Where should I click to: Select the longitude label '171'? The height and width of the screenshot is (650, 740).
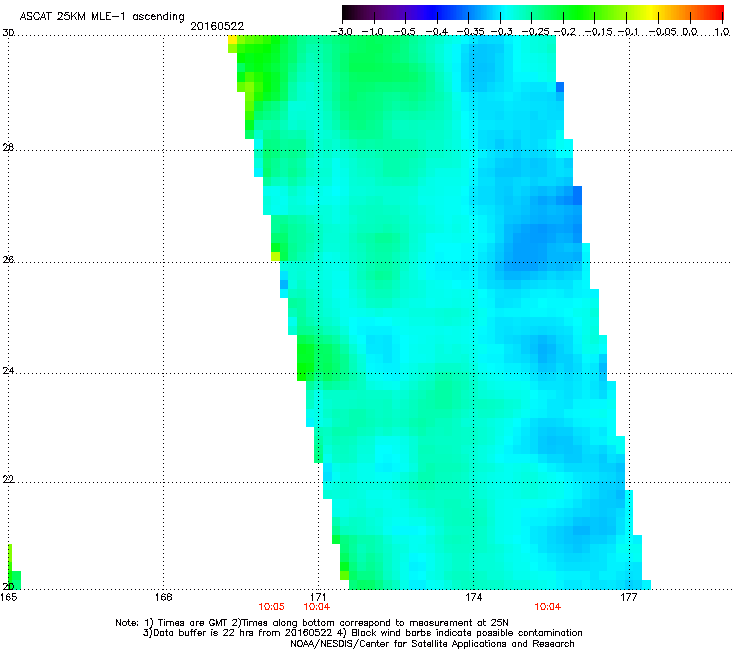coord(319,598)
